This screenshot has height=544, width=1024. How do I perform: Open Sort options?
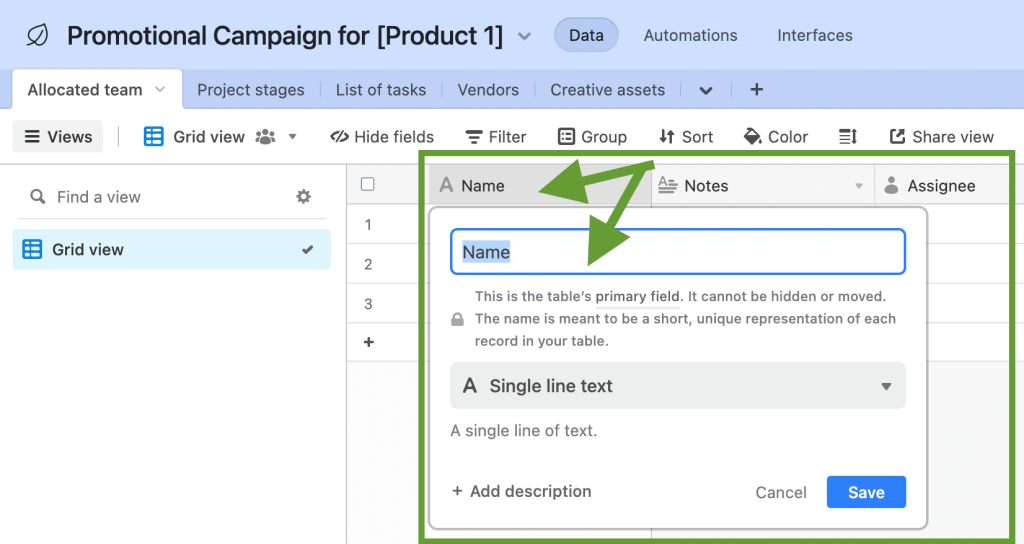(x=667, y=137)
